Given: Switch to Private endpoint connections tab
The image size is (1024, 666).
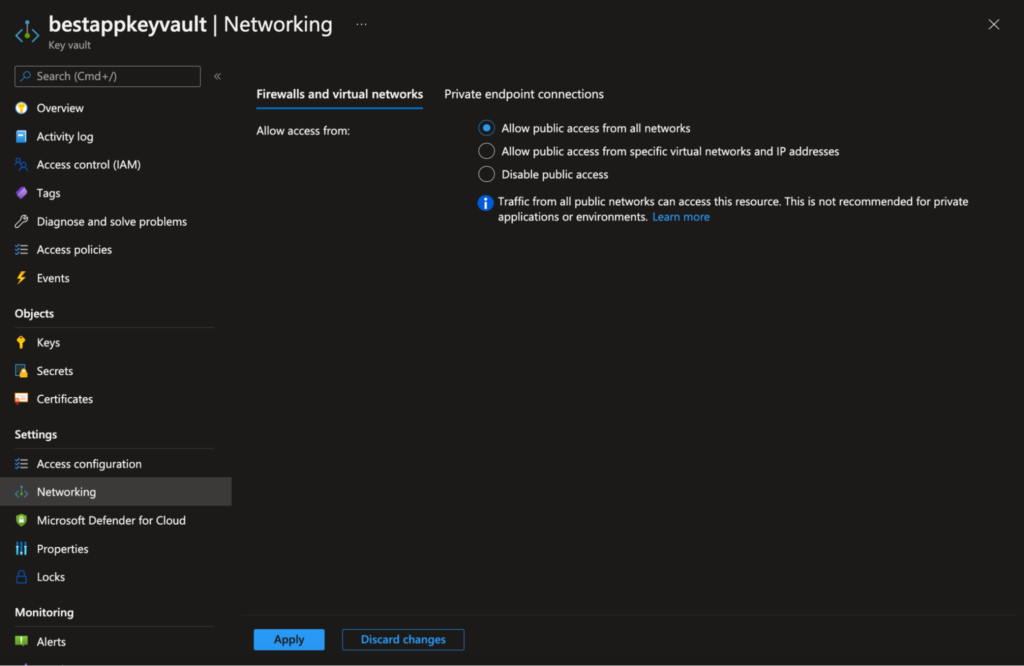Looking at the screenshot, I should [x=524, y=94].
